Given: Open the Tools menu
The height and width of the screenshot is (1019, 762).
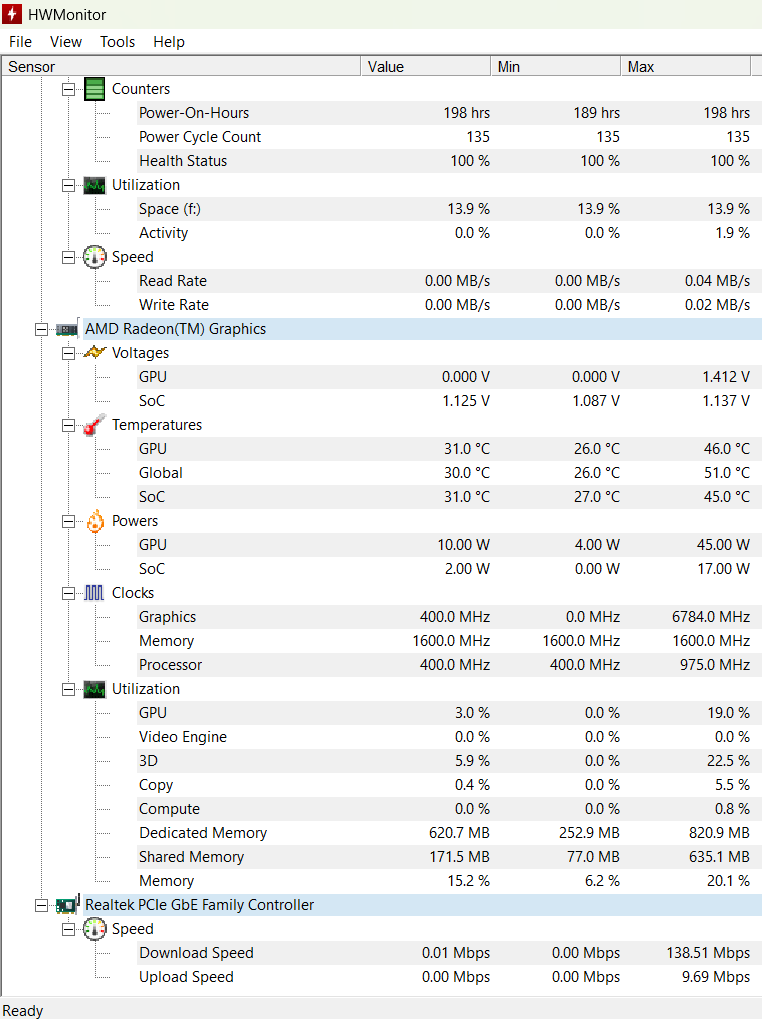Looking at the screenshot, I should click(117, 42).
